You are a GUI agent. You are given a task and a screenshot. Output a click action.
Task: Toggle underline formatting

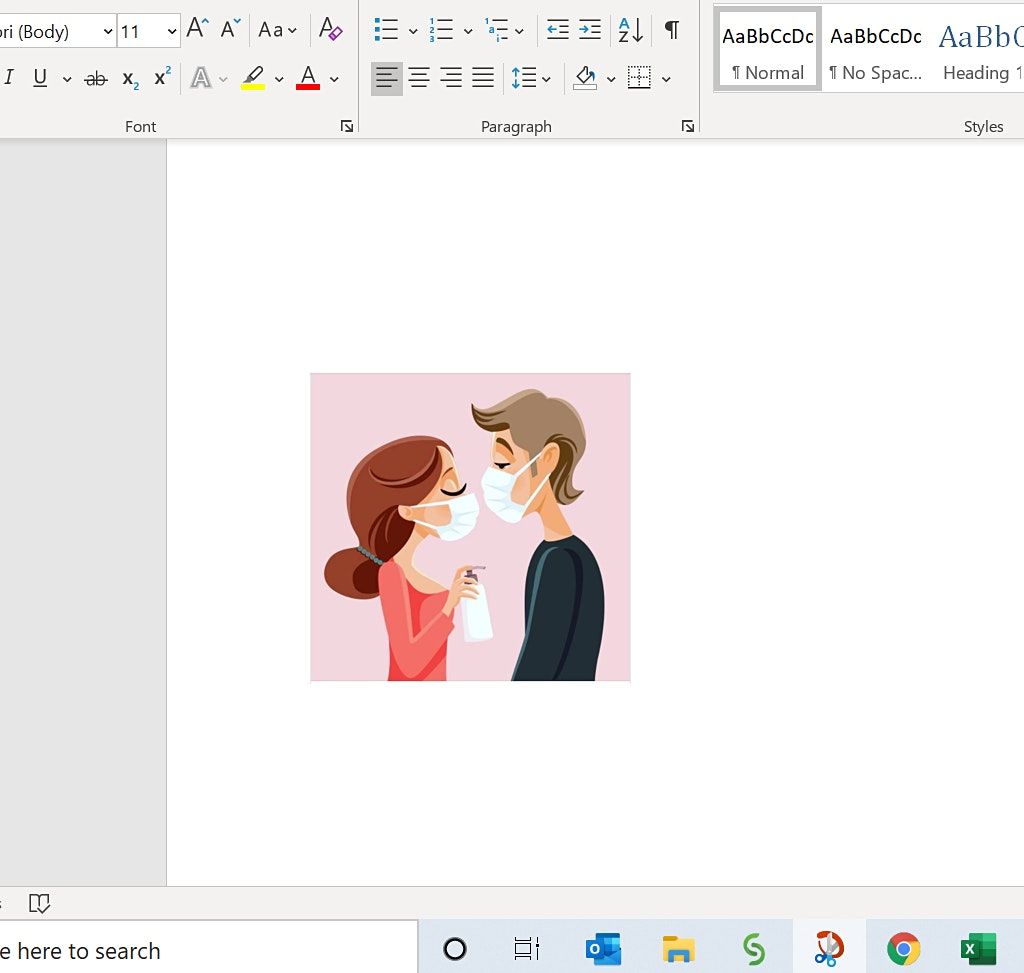pyautogui.click(x=40, y=78)
